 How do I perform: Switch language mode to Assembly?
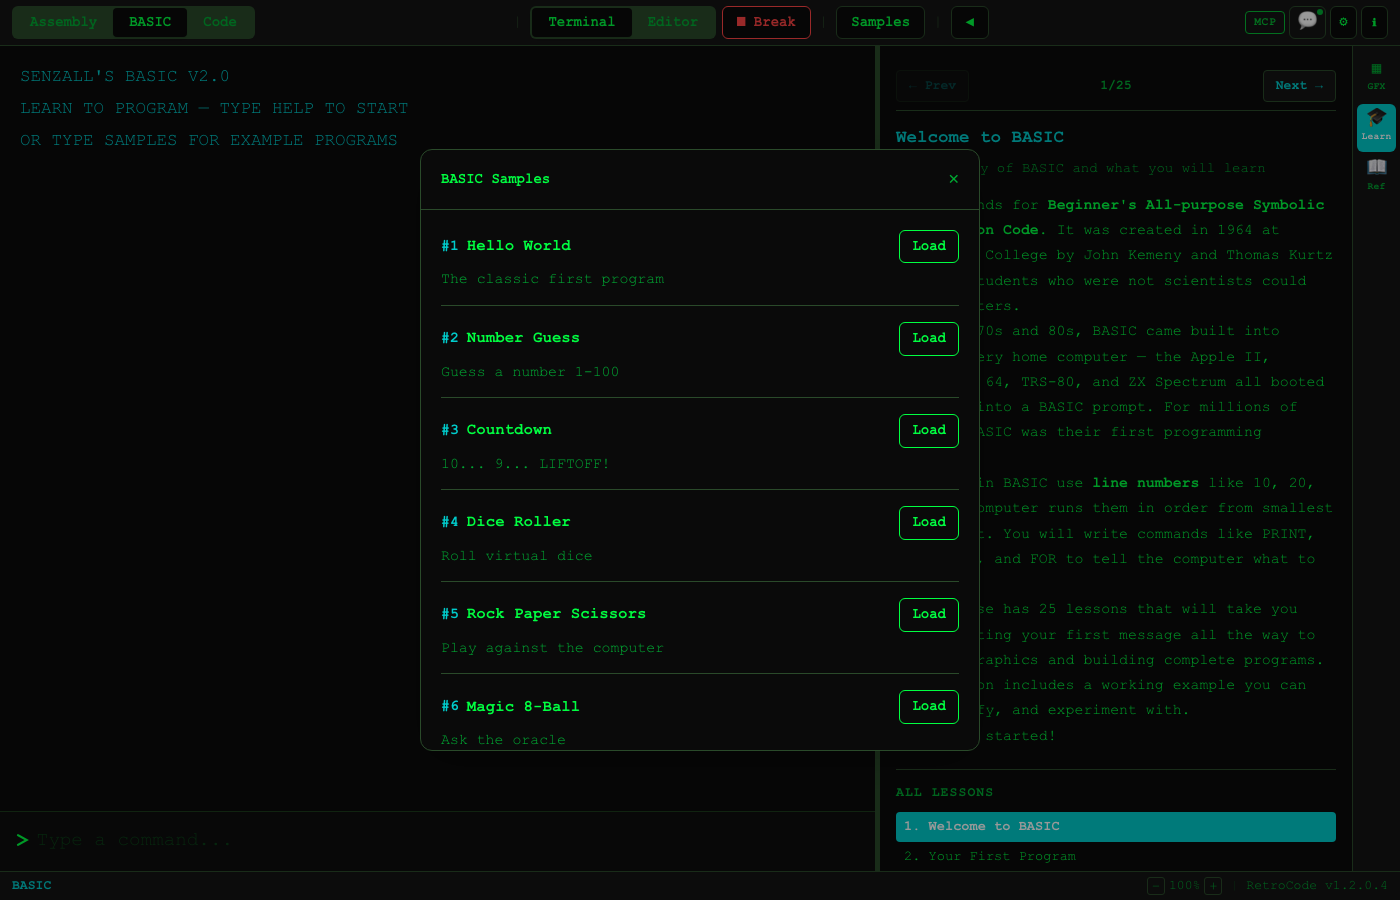(x=63, y=21)
